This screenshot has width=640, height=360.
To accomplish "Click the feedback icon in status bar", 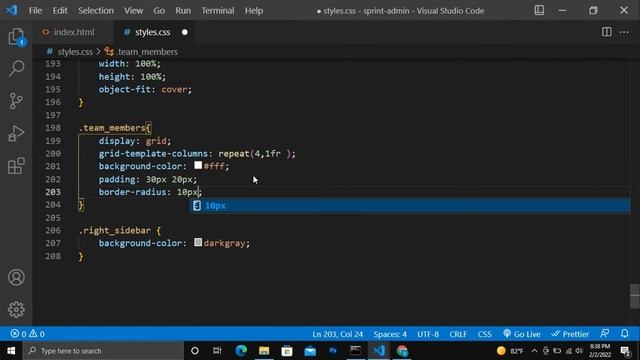I will click(x=605, y=333).
